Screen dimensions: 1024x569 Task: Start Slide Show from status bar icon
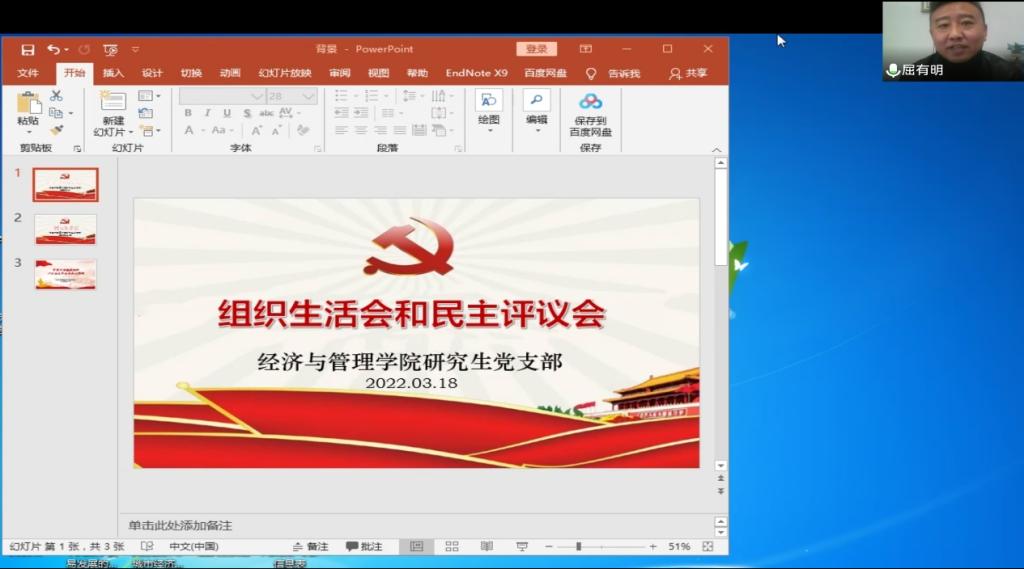[x=522, y=546]
